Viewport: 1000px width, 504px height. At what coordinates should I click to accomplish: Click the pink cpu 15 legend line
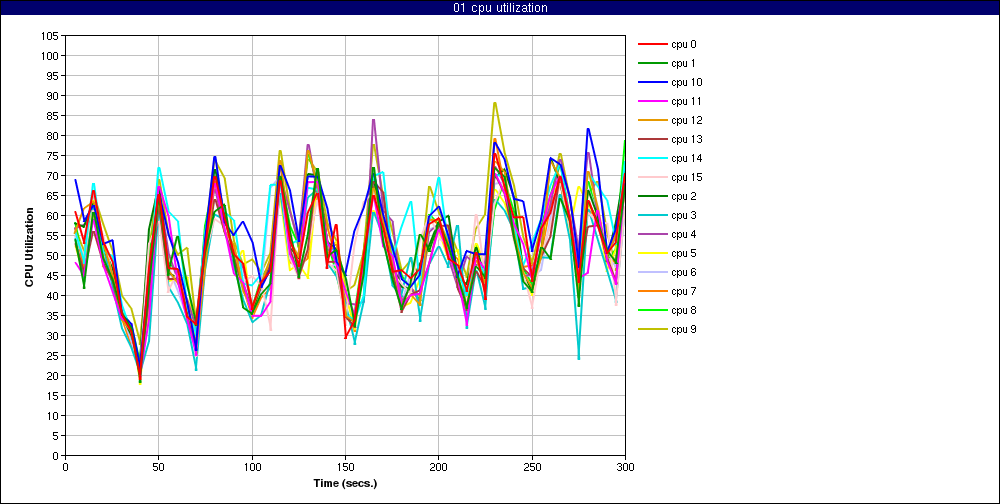click(652, 177)
